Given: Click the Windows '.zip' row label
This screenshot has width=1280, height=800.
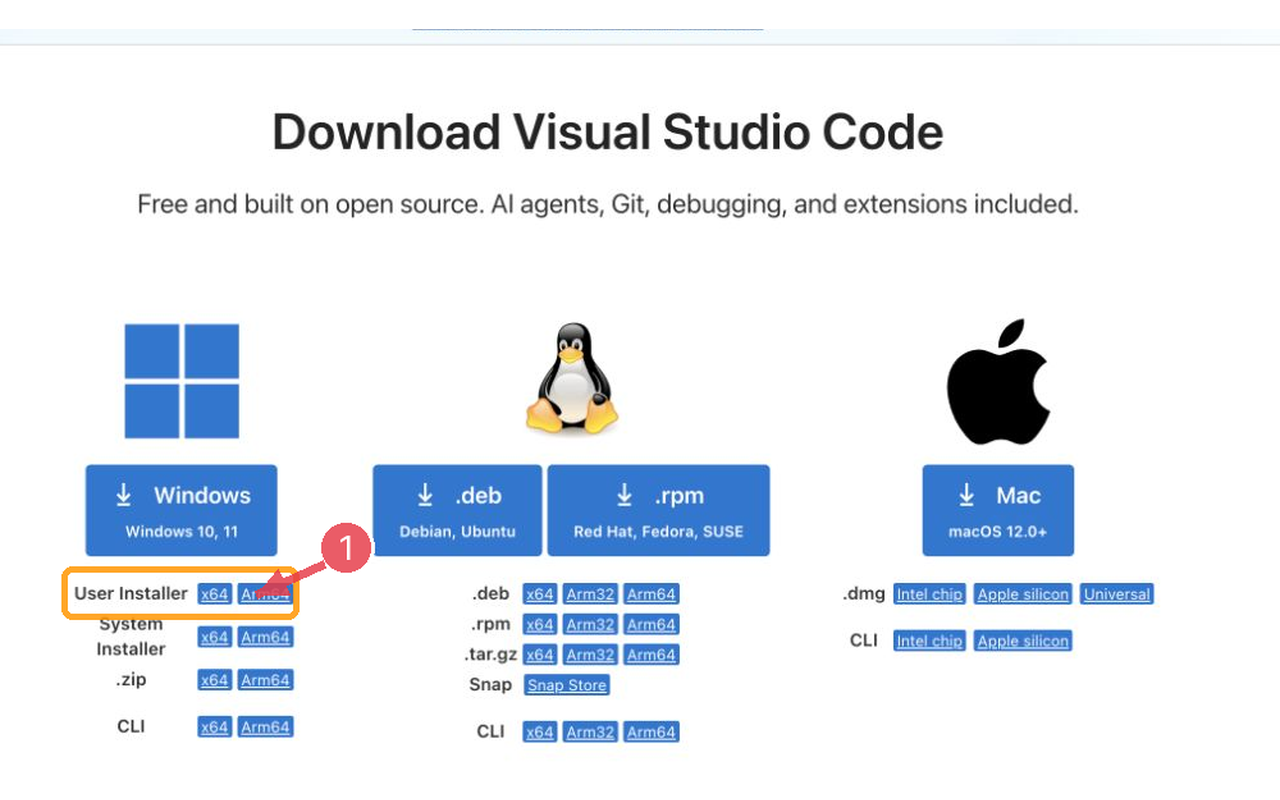Looking at the screenshot, I should [x=131, y=679].
